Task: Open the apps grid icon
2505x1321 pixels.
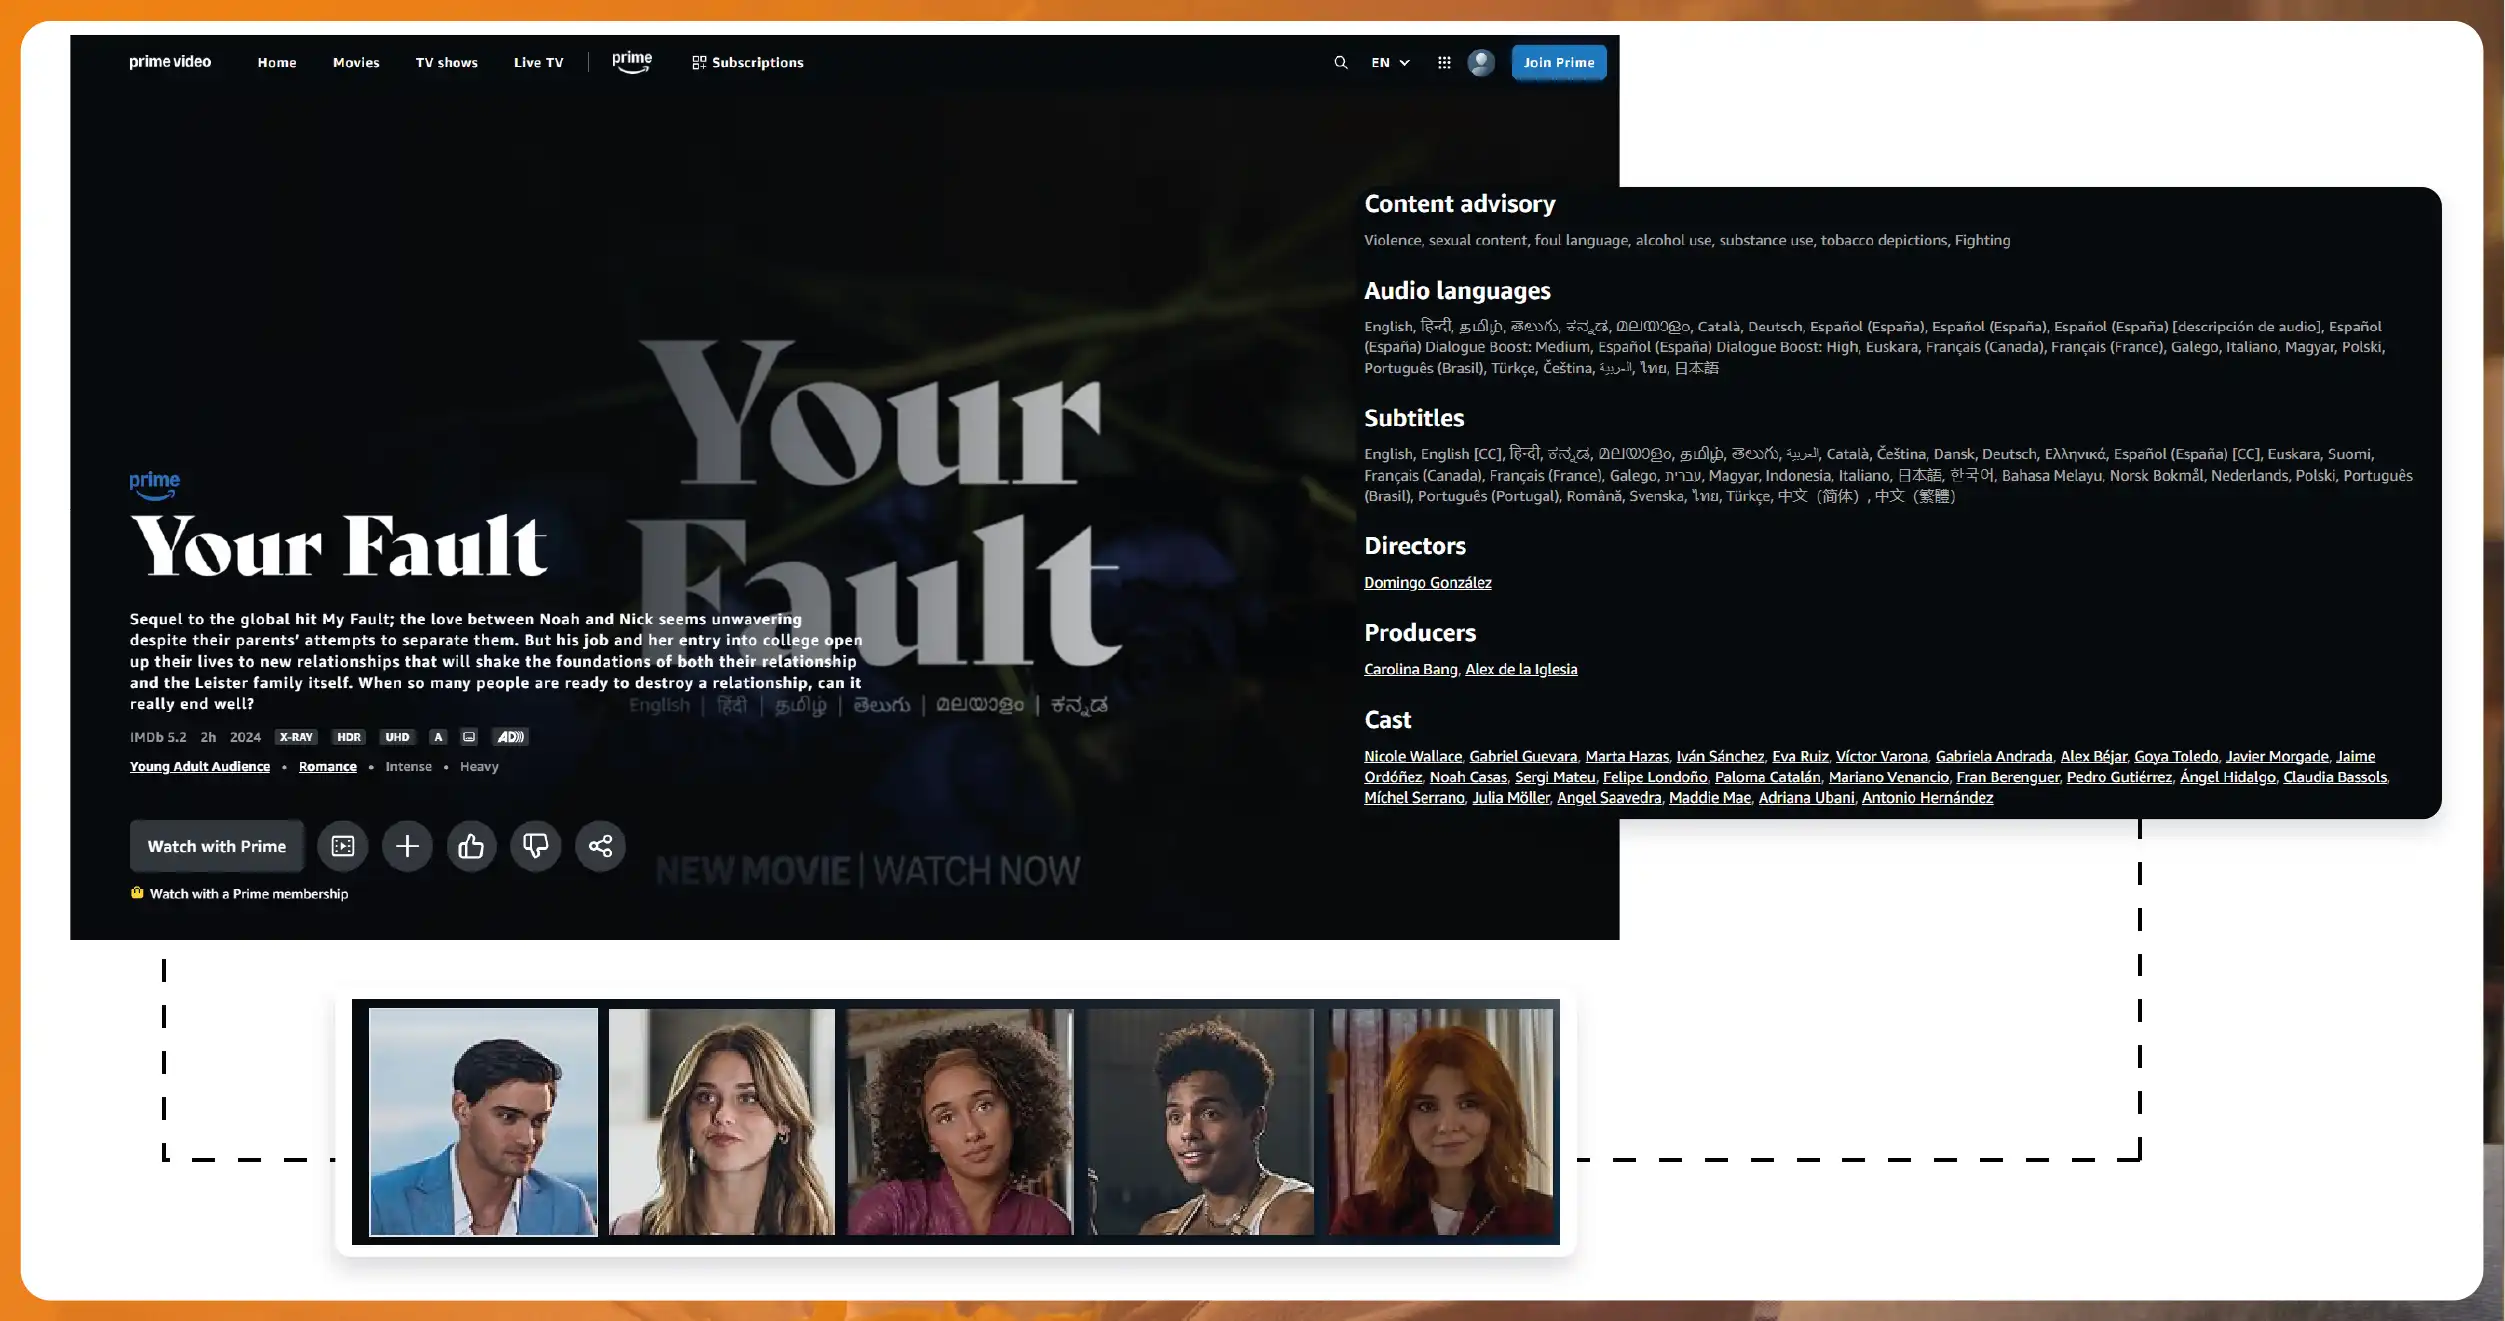Action: [1443, 62]
